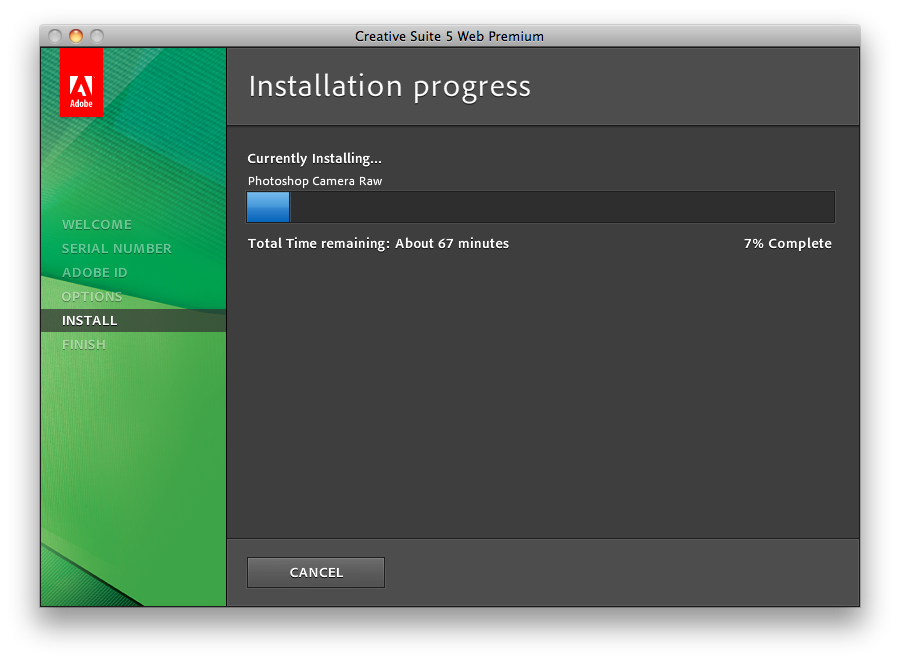The image size is (900, 662).
Task: Click the window title 'Creative Suite 5 Web Premium'
Action: (449, 36)
